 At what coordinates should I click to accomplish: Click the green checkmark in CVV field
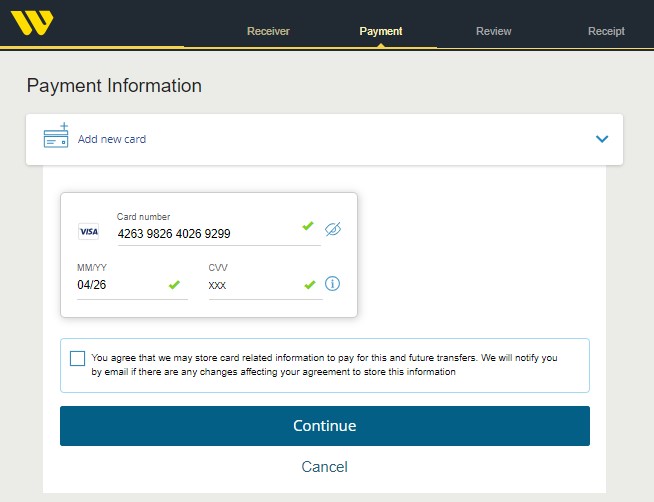point(309,285)
